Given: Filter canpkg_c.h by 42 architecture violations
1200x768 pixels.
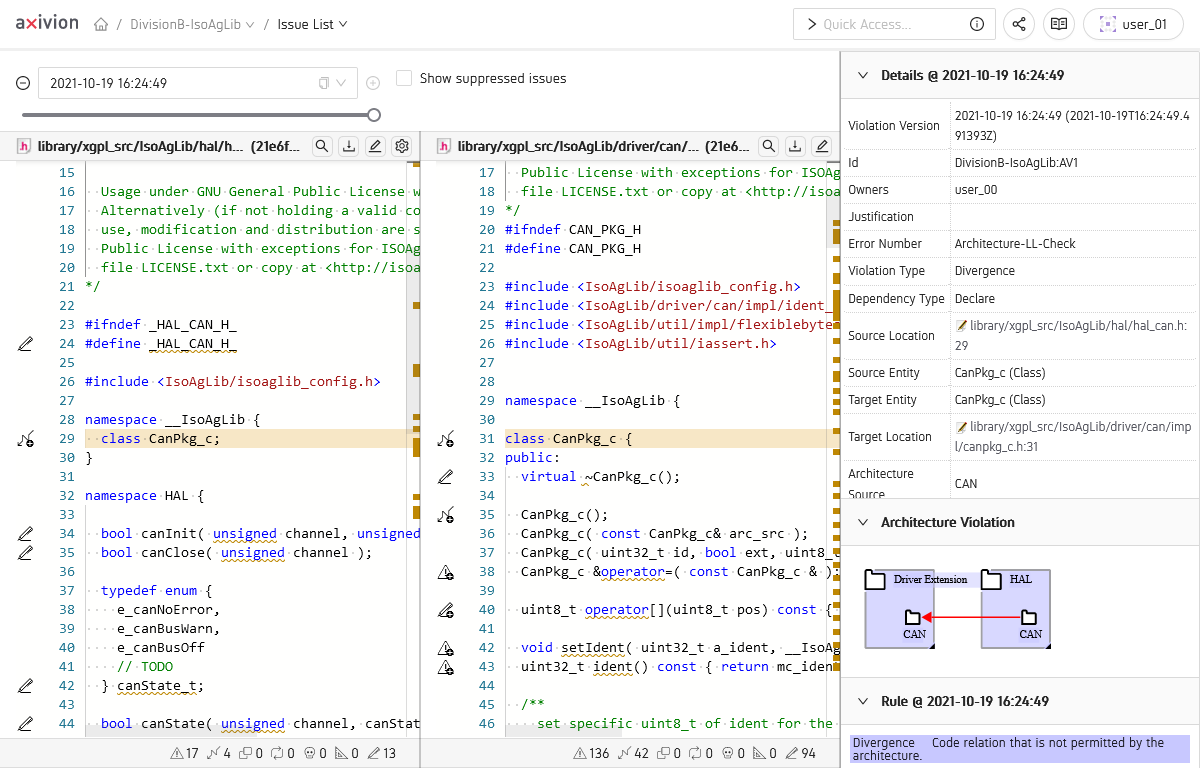Looking at the screenshot, I should (634, 753).
